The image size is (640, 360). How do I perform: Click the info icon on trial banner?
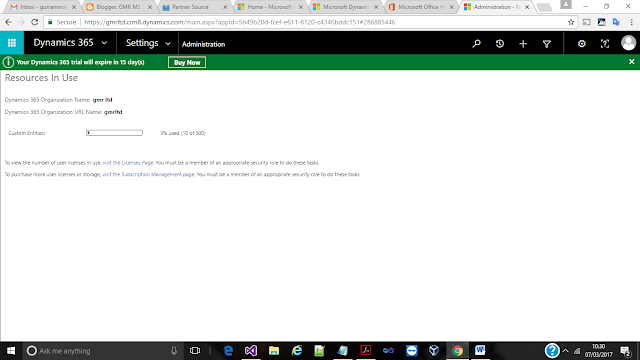coord(8,62)
